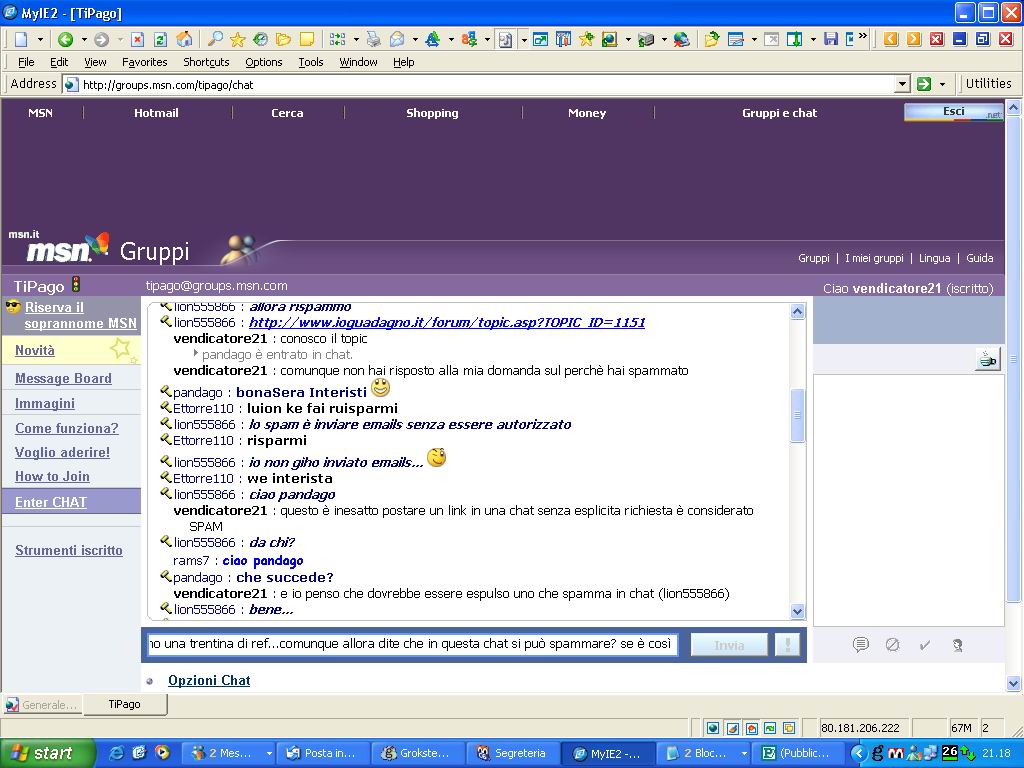Show hidden tray icons with the arrow

pos(858,753)
